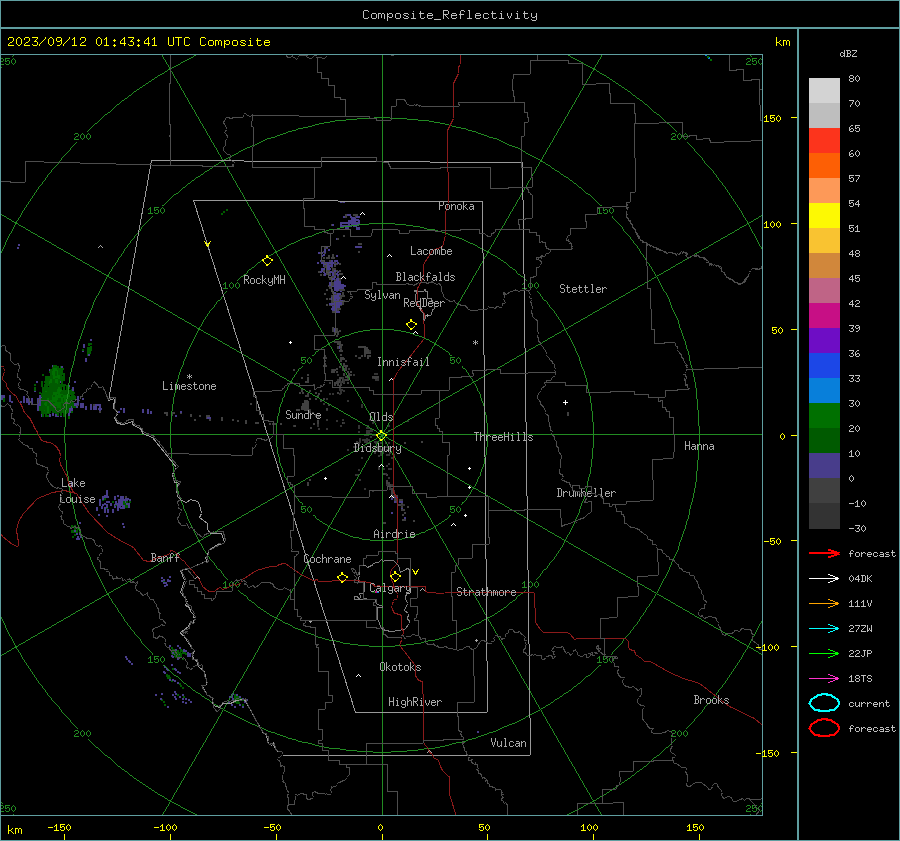Click the Ponoka city label
The image size is (900, 841).
click(456, 206)
